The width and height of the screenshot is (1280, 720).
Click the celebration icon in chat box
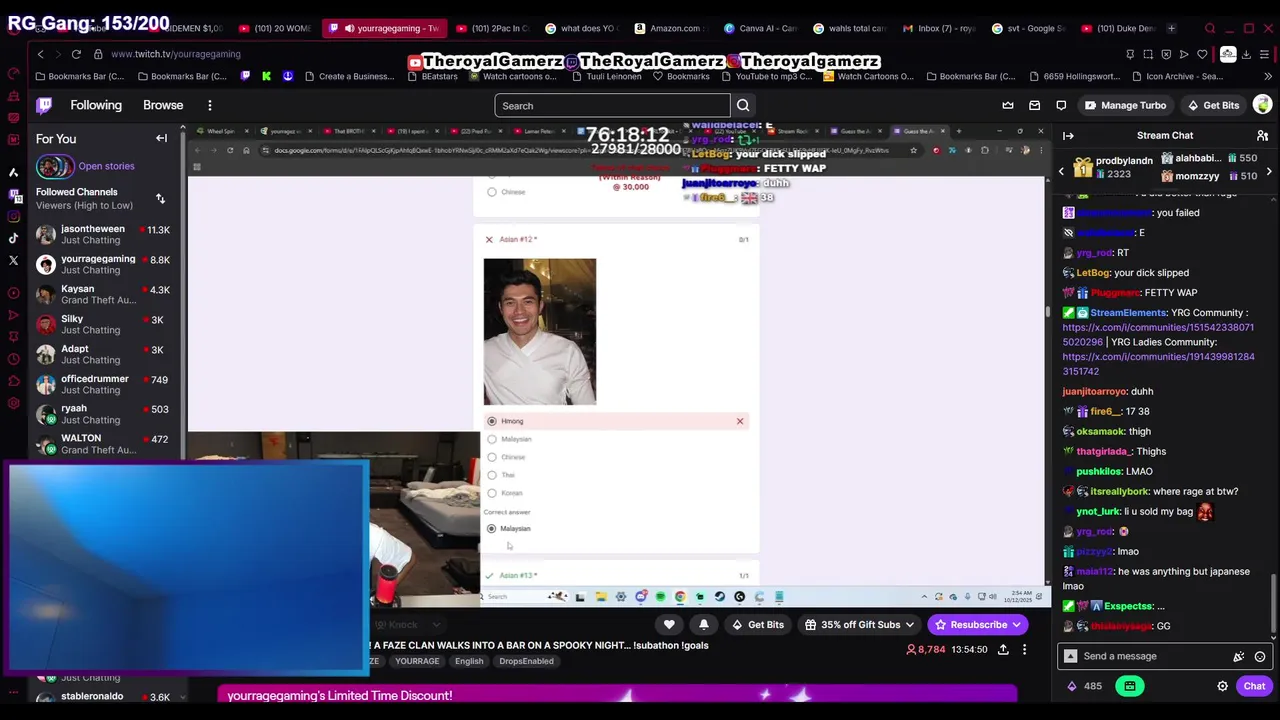coord(1239,656)
